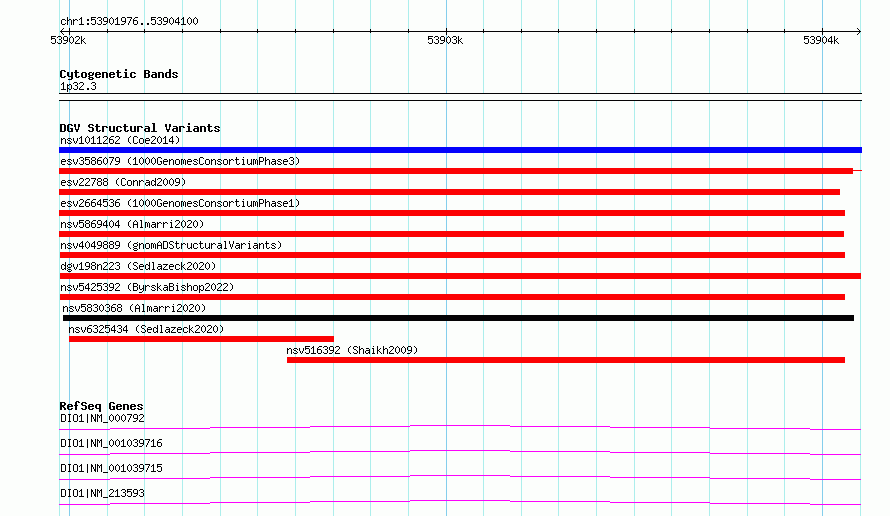Open the nsv5869404 (Almarri2020) label

pos(132,224)
